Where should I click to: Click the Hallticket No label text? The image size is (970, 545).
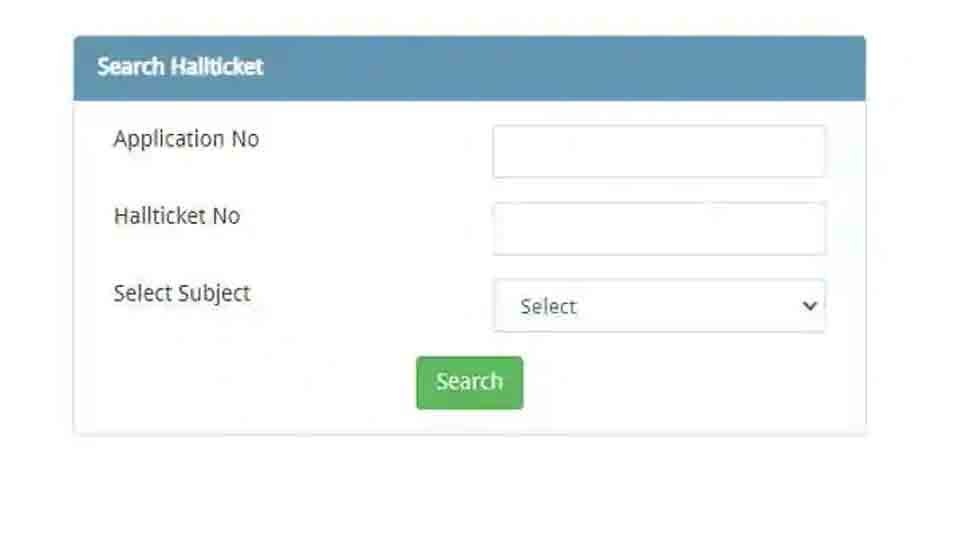click(x=177, y=216)
